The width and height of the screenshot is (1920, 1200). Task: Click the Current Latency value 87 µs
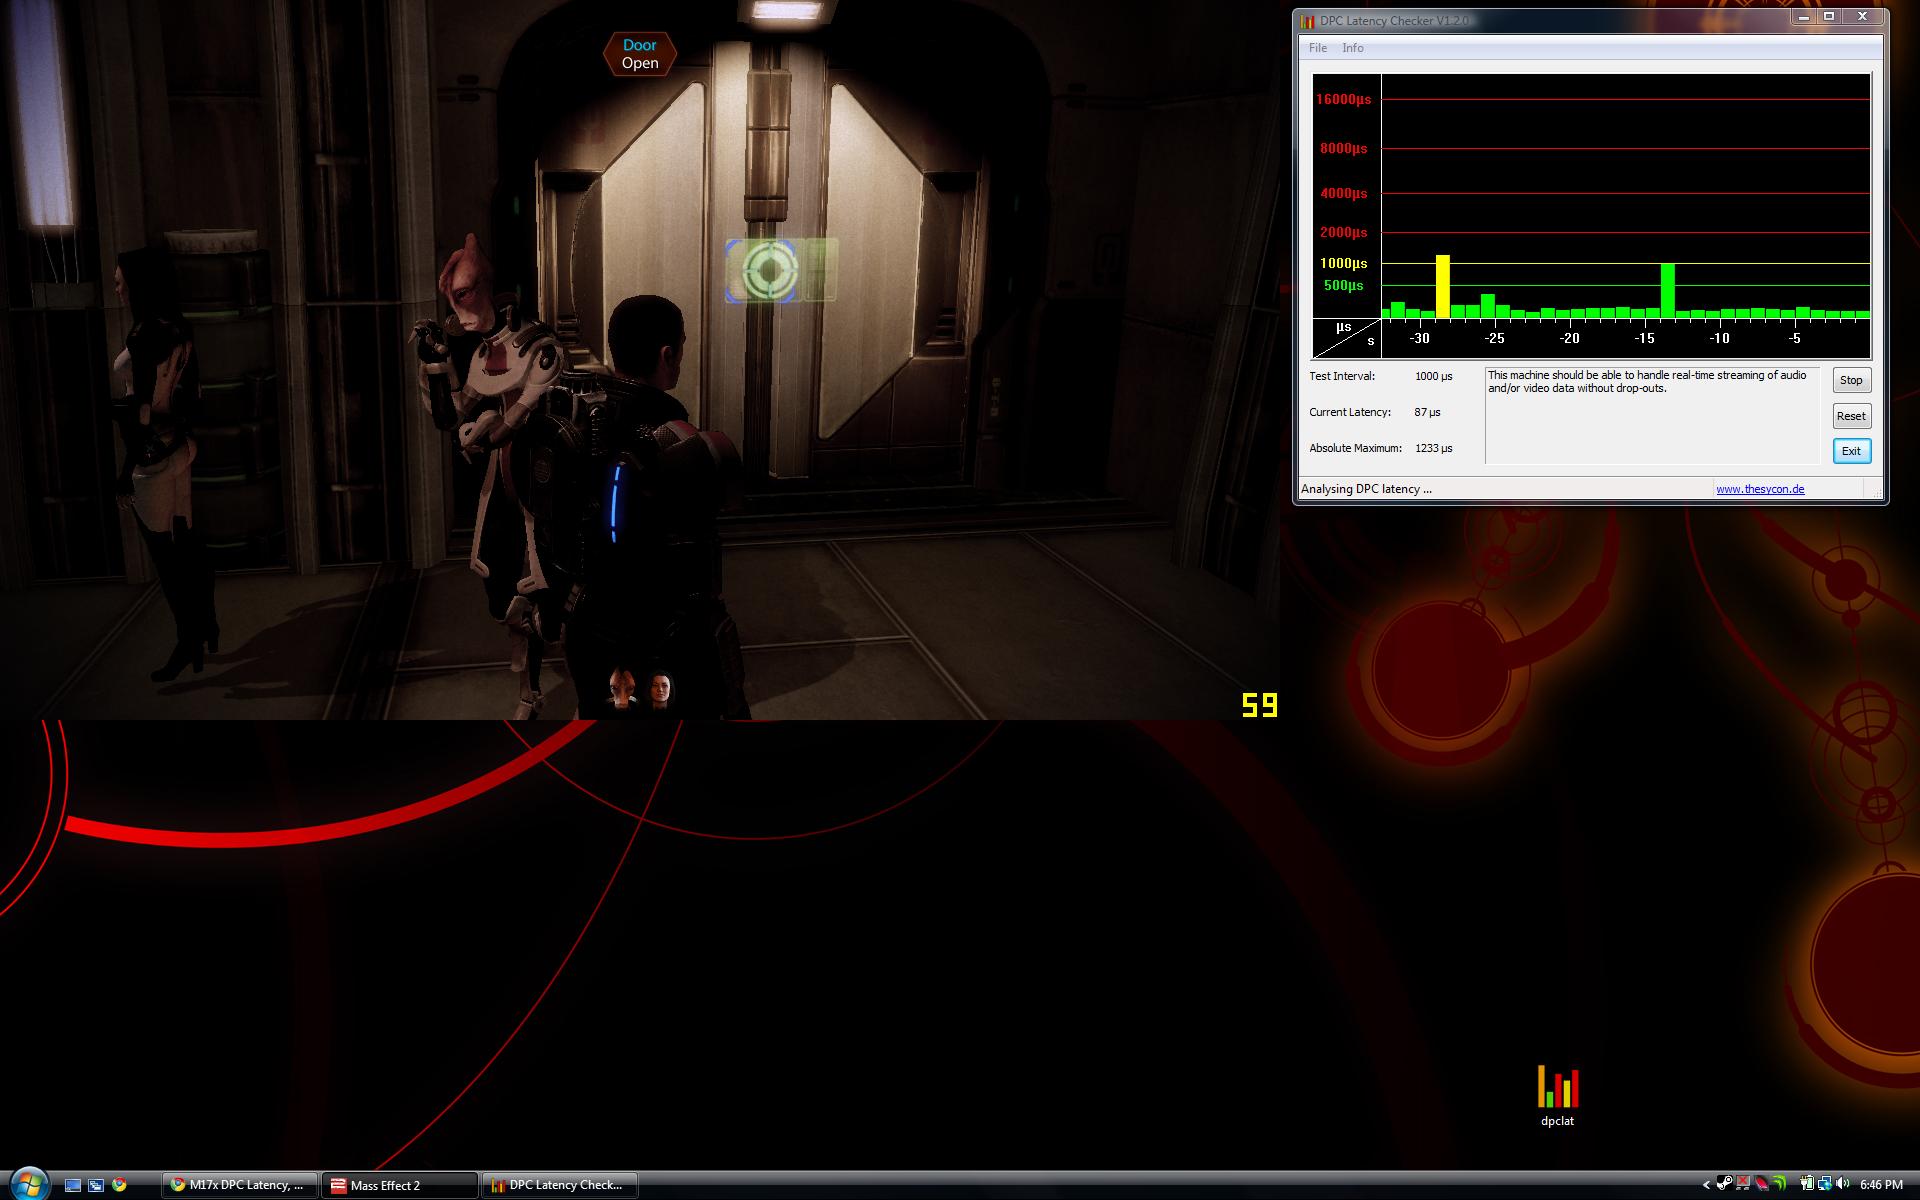tap(1427, 412)
